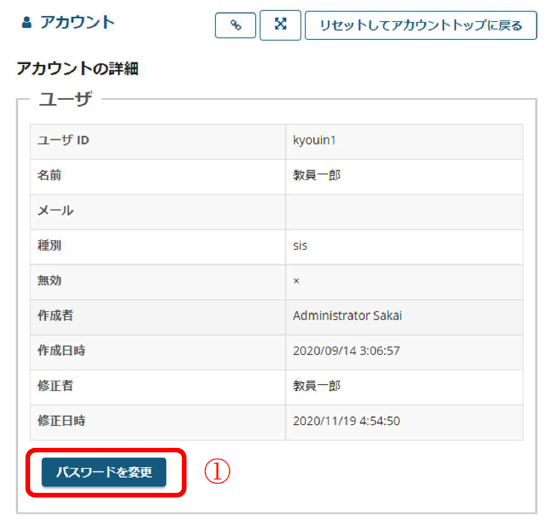Select the kyouin1 user ID value
The image size is (553, 529).
click(314, 140)
